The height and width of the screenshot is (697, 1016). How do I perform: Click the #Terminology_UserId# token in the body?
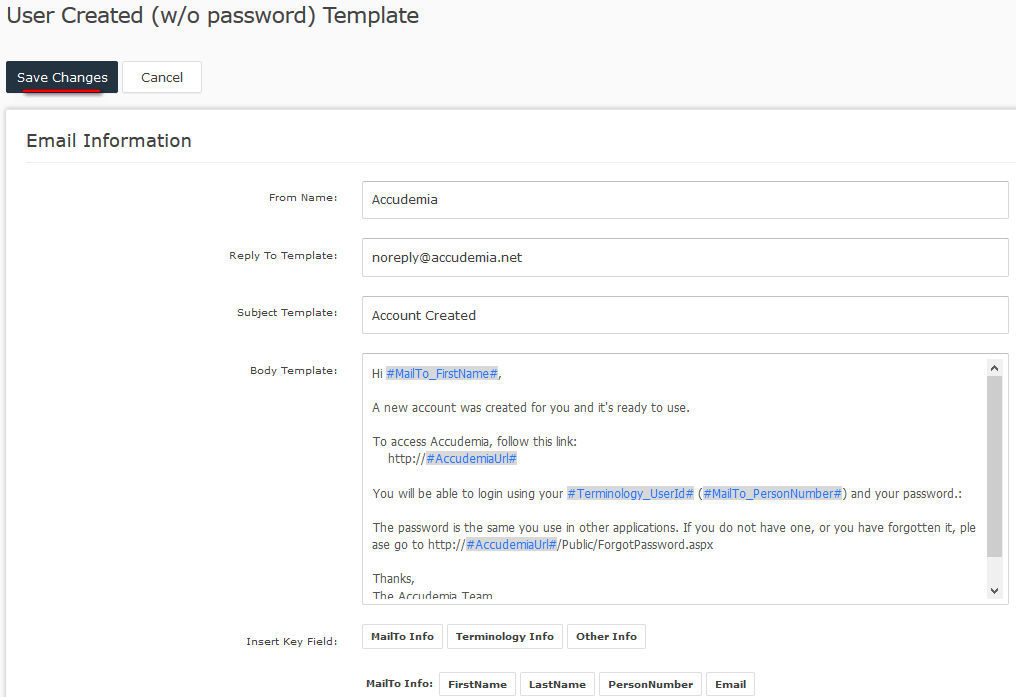630,493
